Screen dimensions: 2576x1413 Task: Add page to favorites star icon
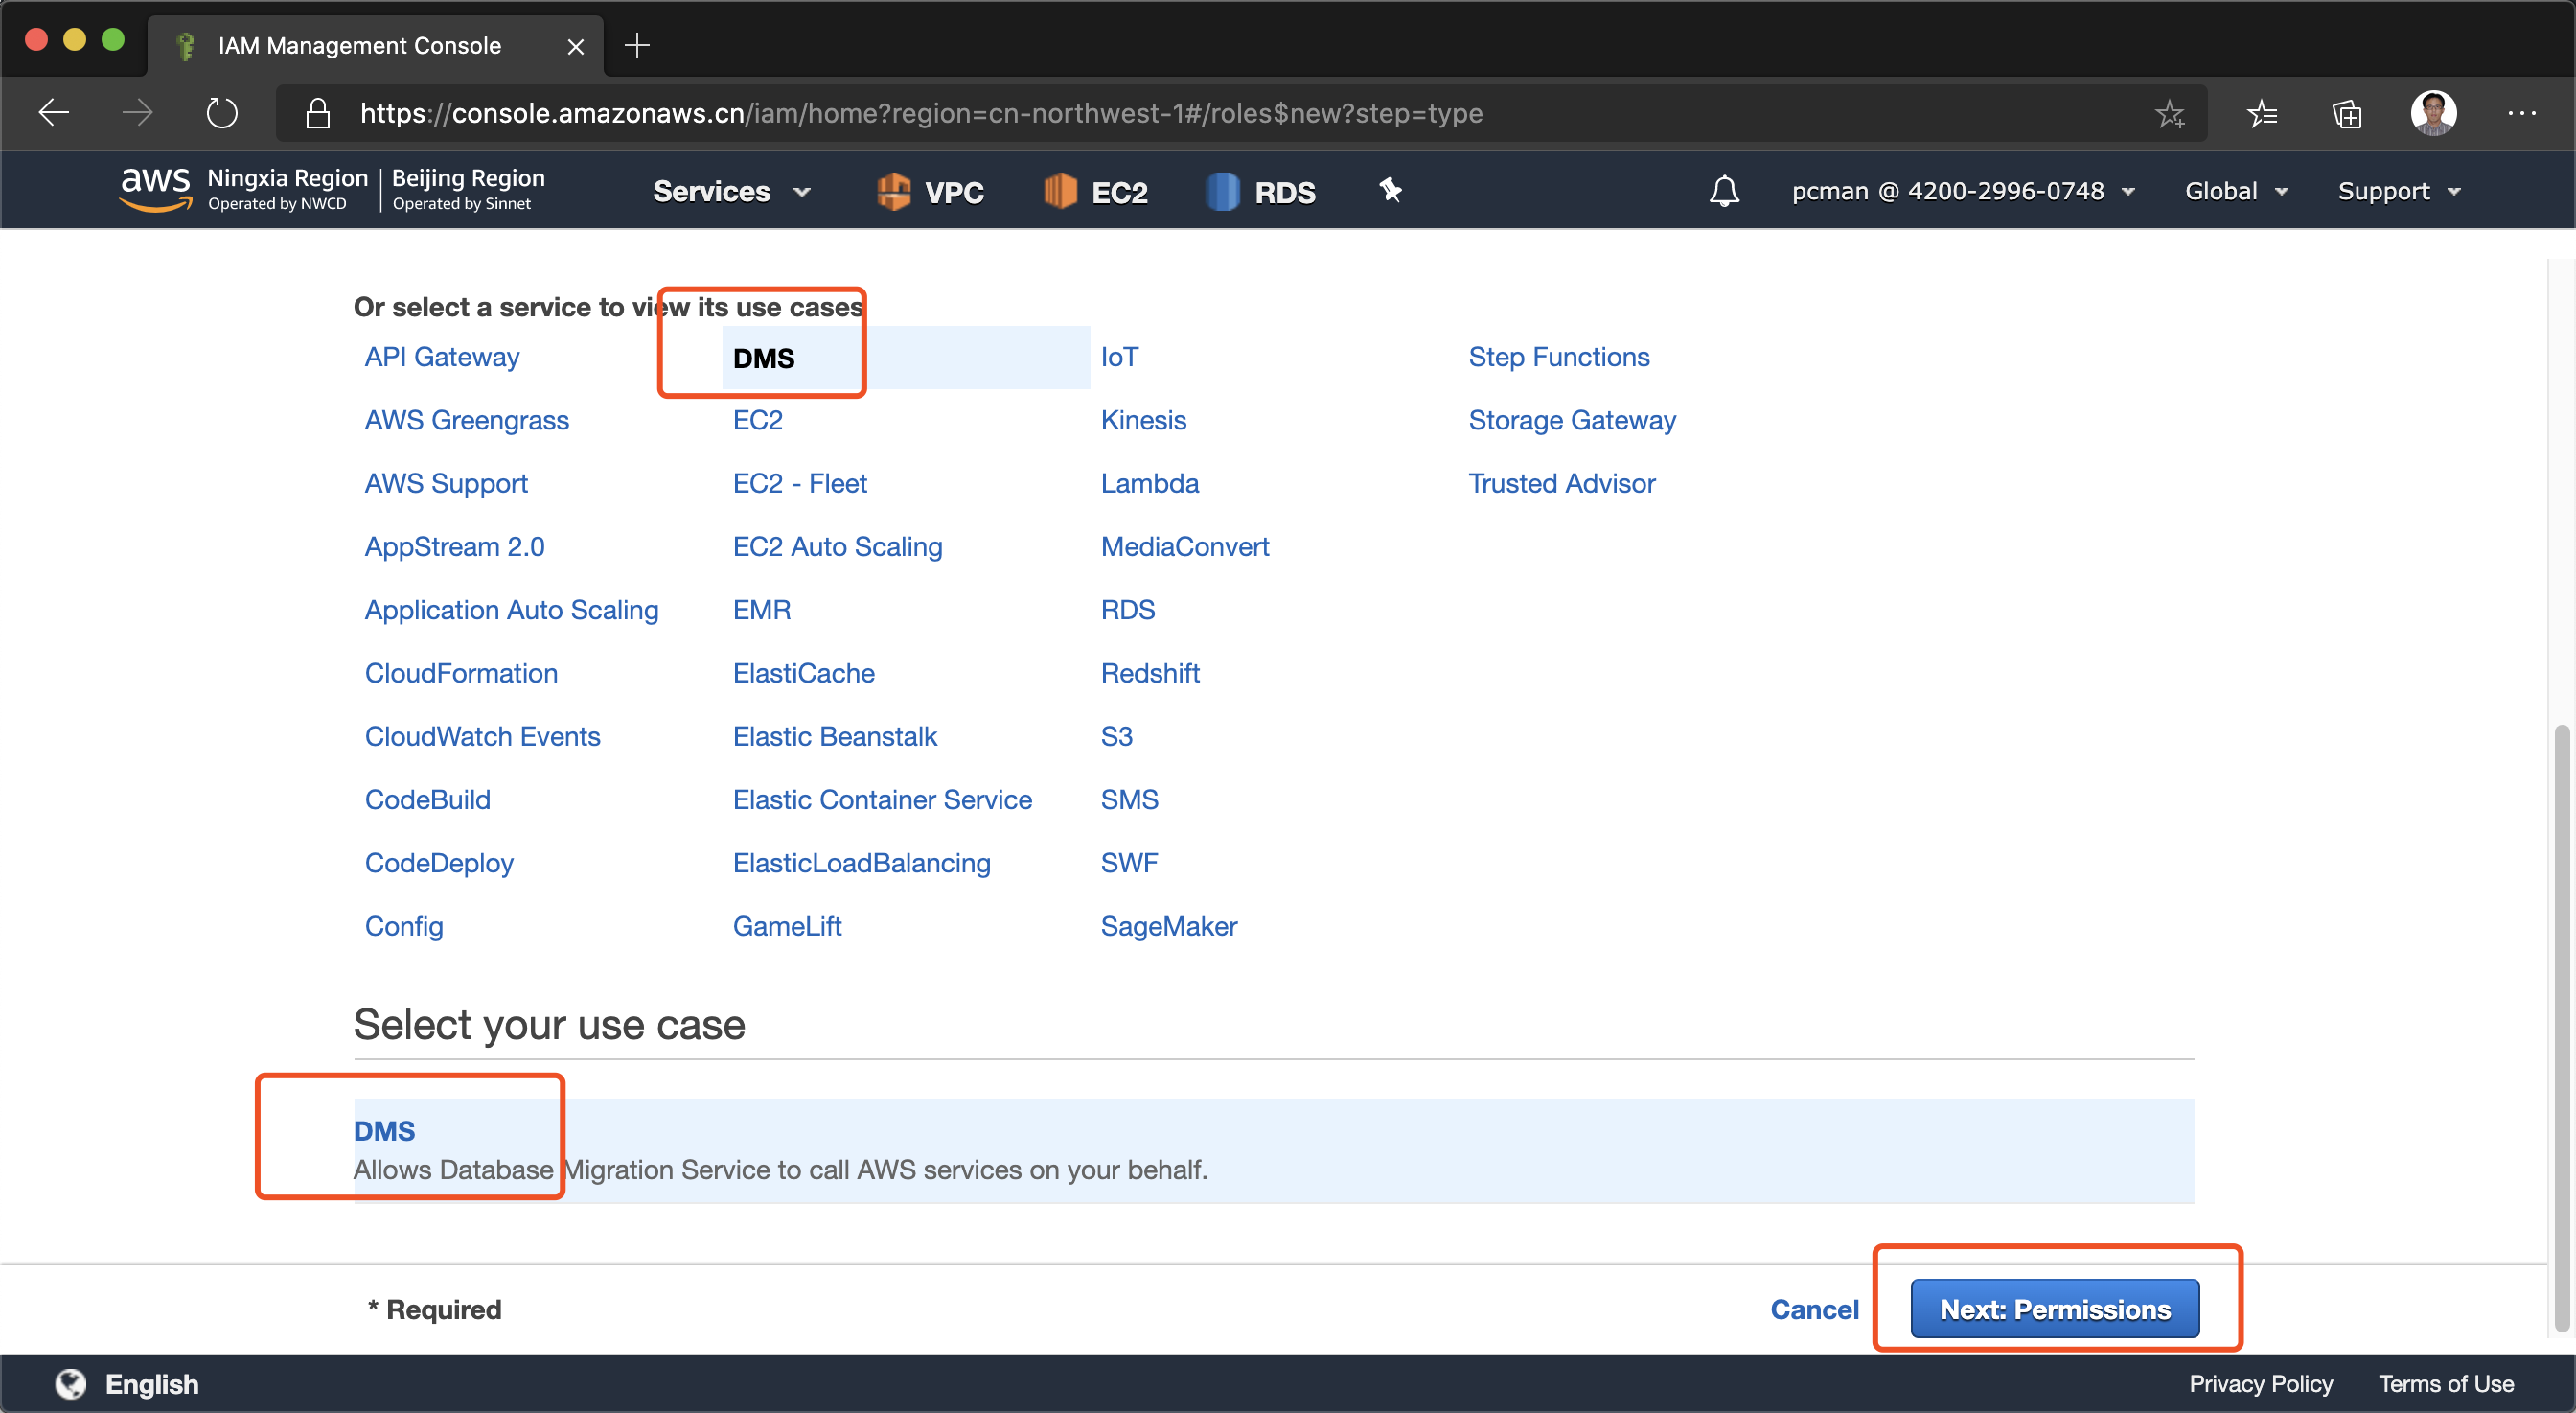(2169, 113)
